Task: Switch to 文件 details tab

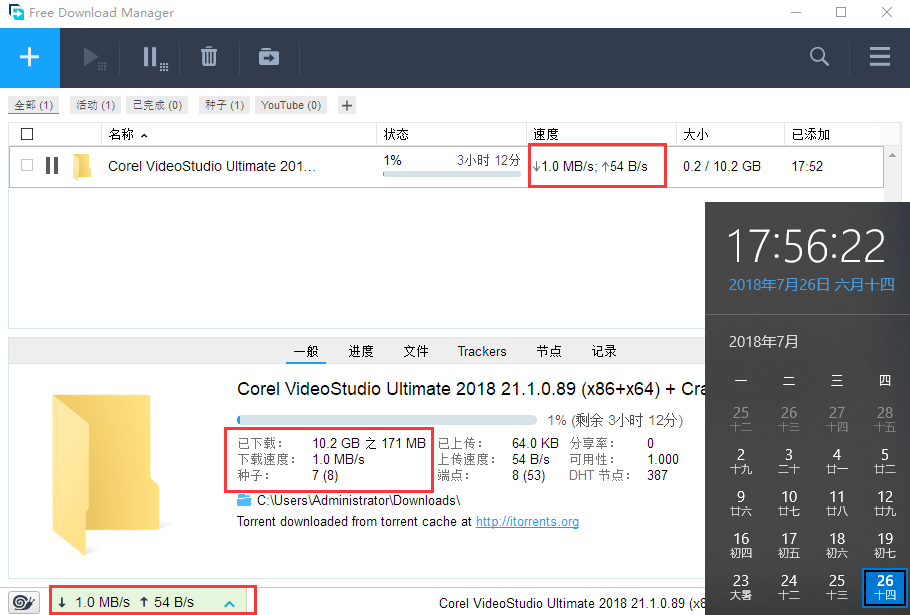Action: [x=416, y=351]
